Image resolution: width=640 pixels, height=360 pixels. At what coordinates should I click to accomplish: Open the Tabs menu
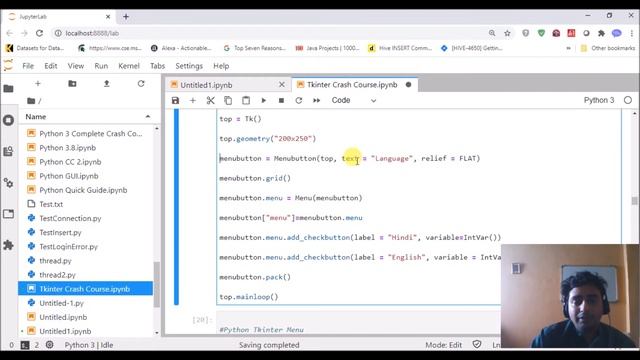(x=158, y=66)
